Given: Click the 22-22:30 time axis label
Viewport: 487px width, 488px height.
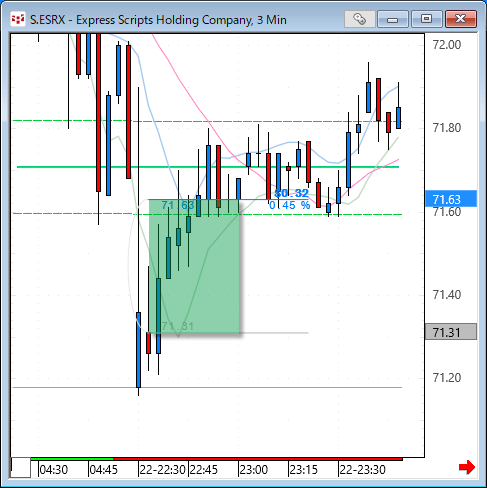Looking at the screenshot, I should [x=162, y=470].
